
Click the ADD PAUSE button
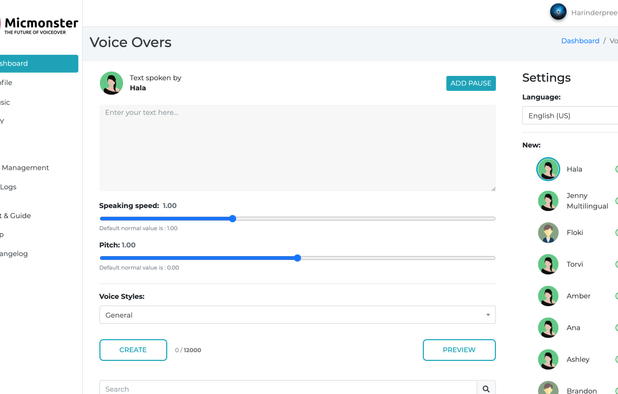pos(471,83)
